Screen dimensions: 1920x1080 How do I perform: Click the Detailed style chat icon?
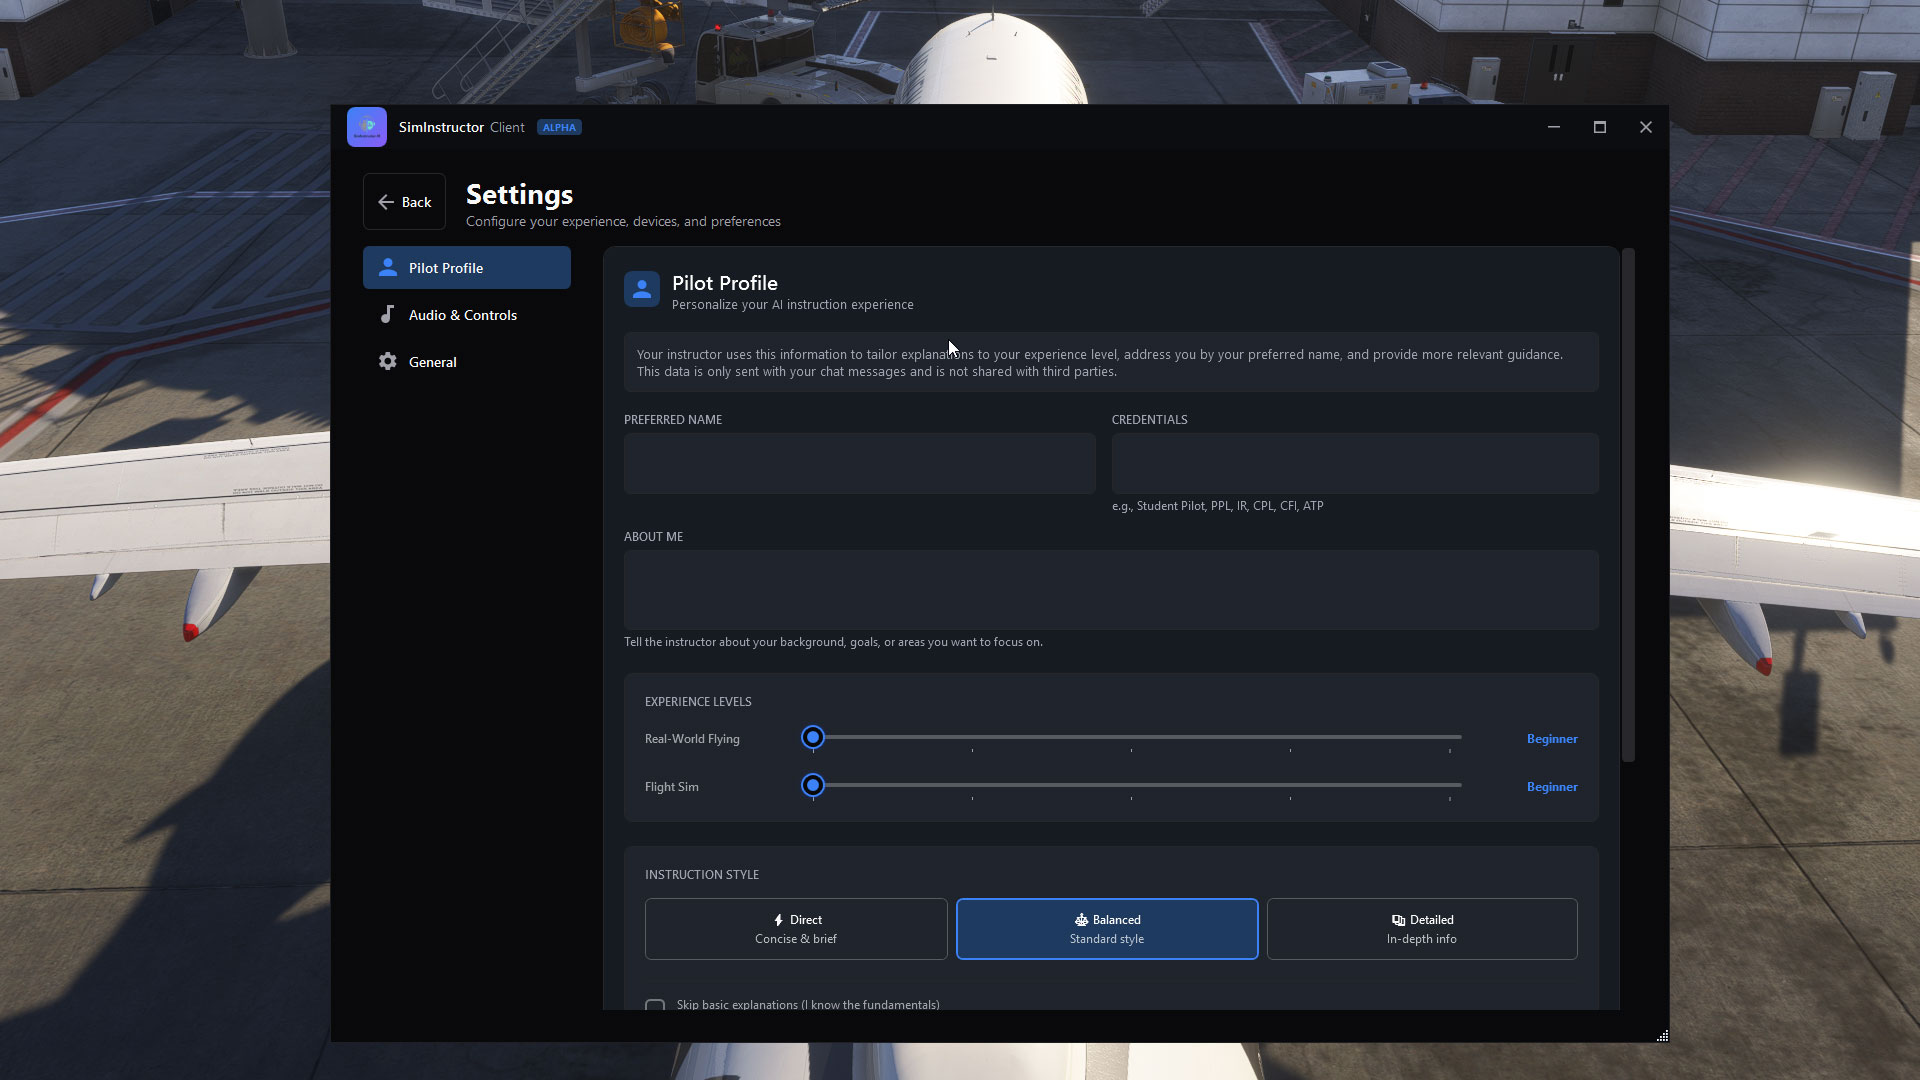[1398, 920]
